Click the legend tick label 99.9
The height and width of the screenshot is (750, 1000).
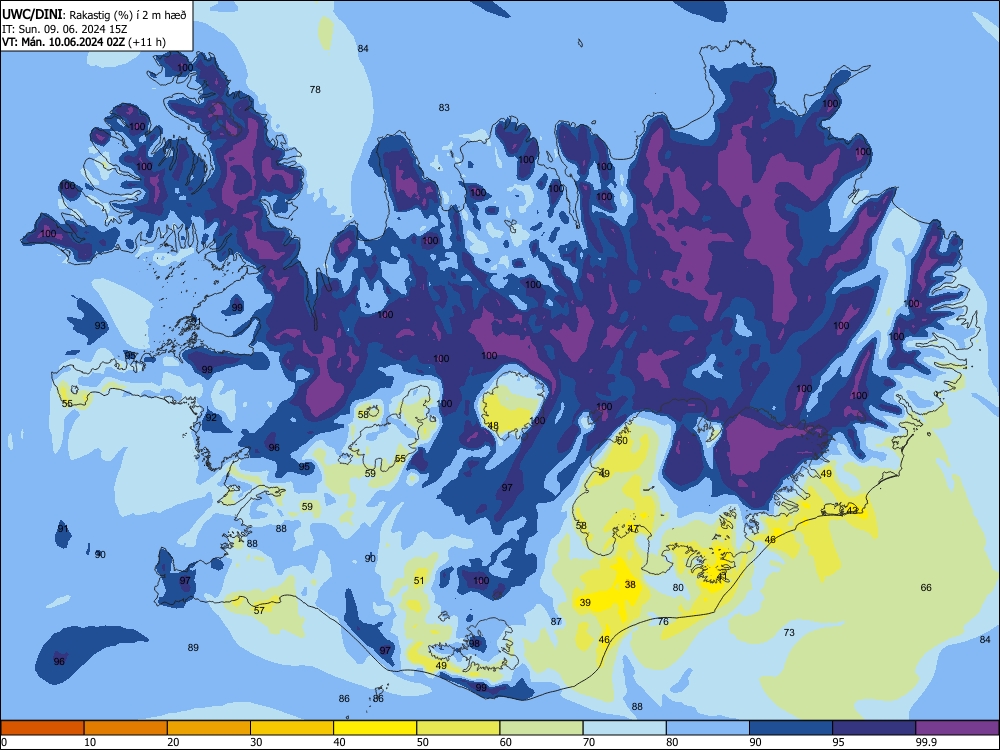(926, 742)
